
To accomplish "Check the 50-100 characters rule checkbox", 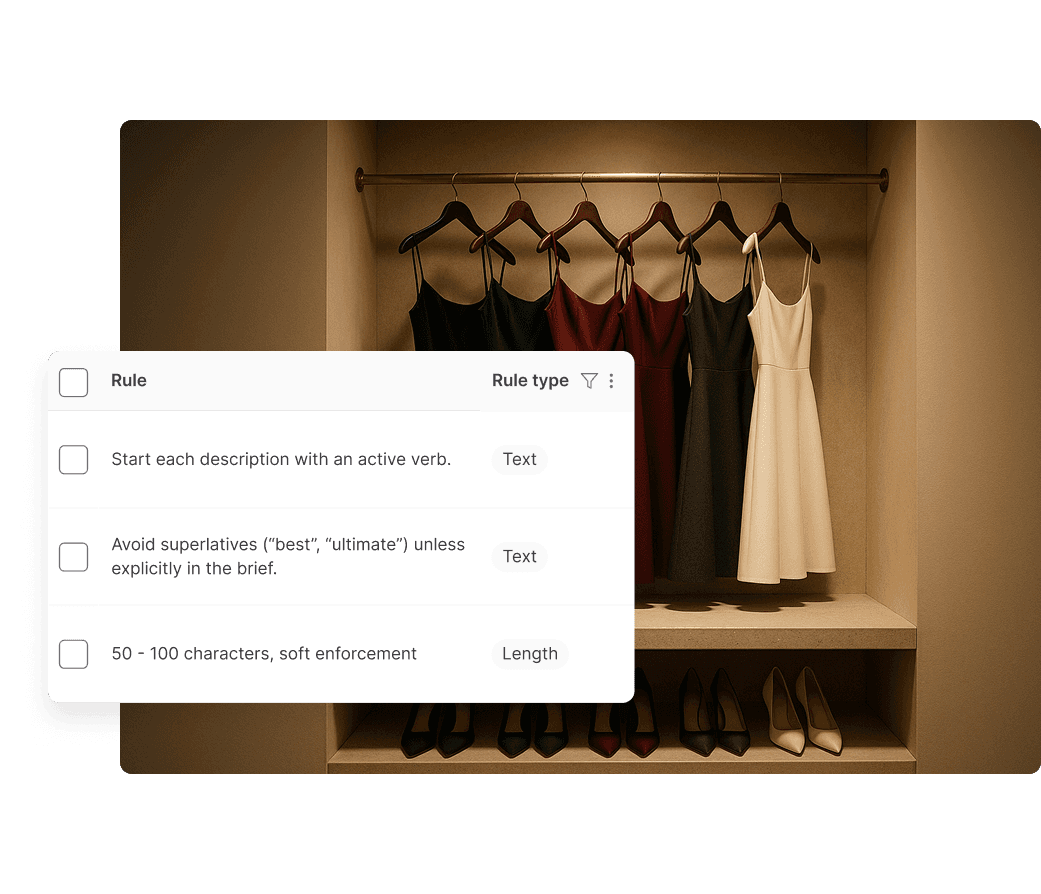I will (x=73, y=653).
